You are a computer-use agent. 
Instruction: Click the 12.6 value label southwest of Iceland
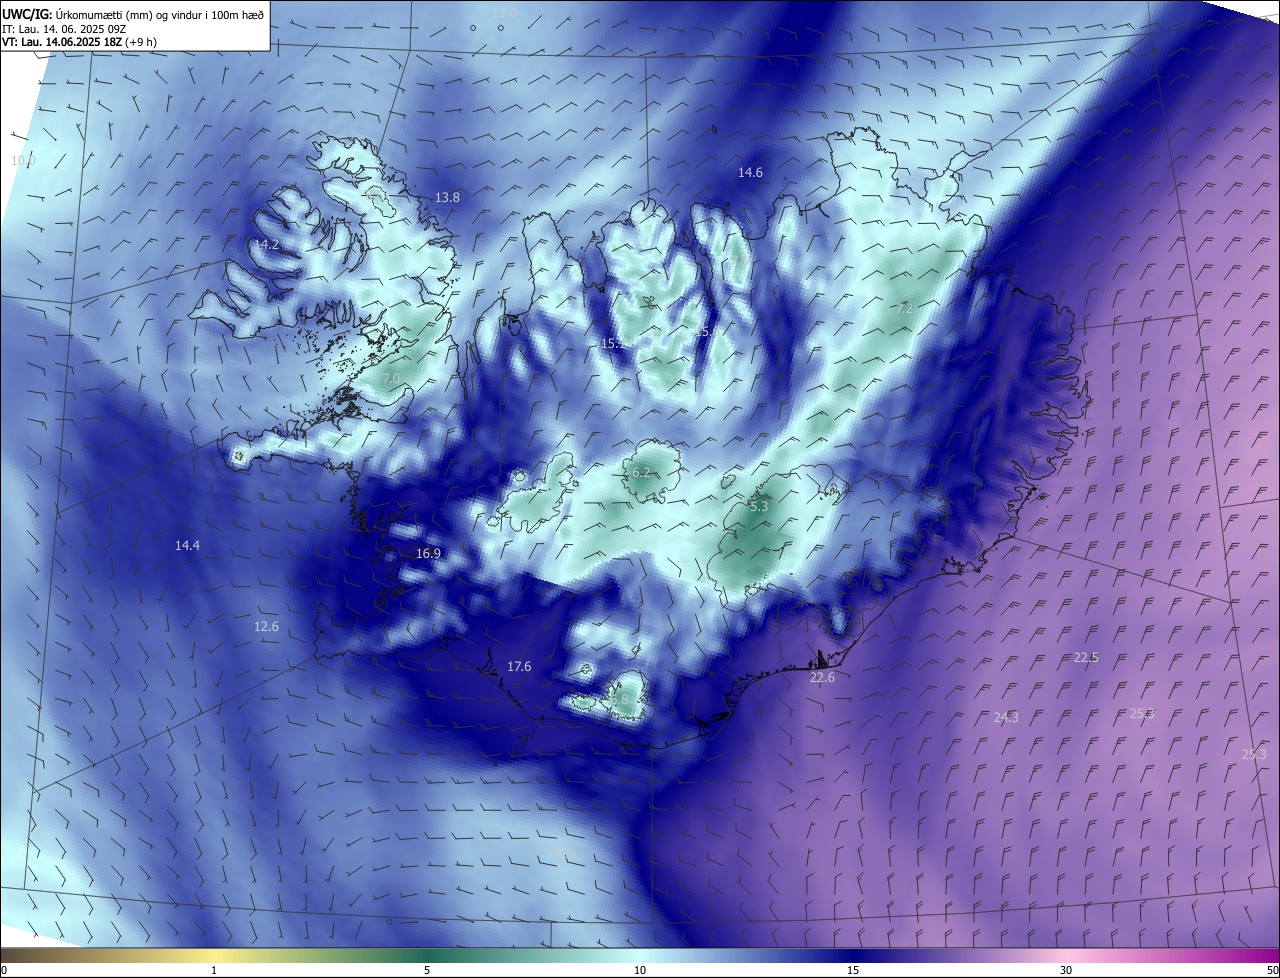pos(266,627)
